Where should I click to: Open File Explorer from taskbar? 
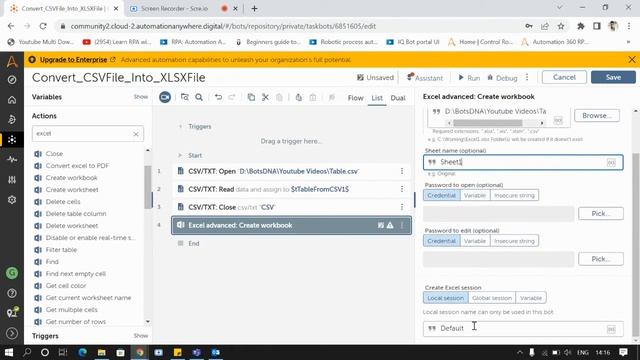[x=102, y=352]
